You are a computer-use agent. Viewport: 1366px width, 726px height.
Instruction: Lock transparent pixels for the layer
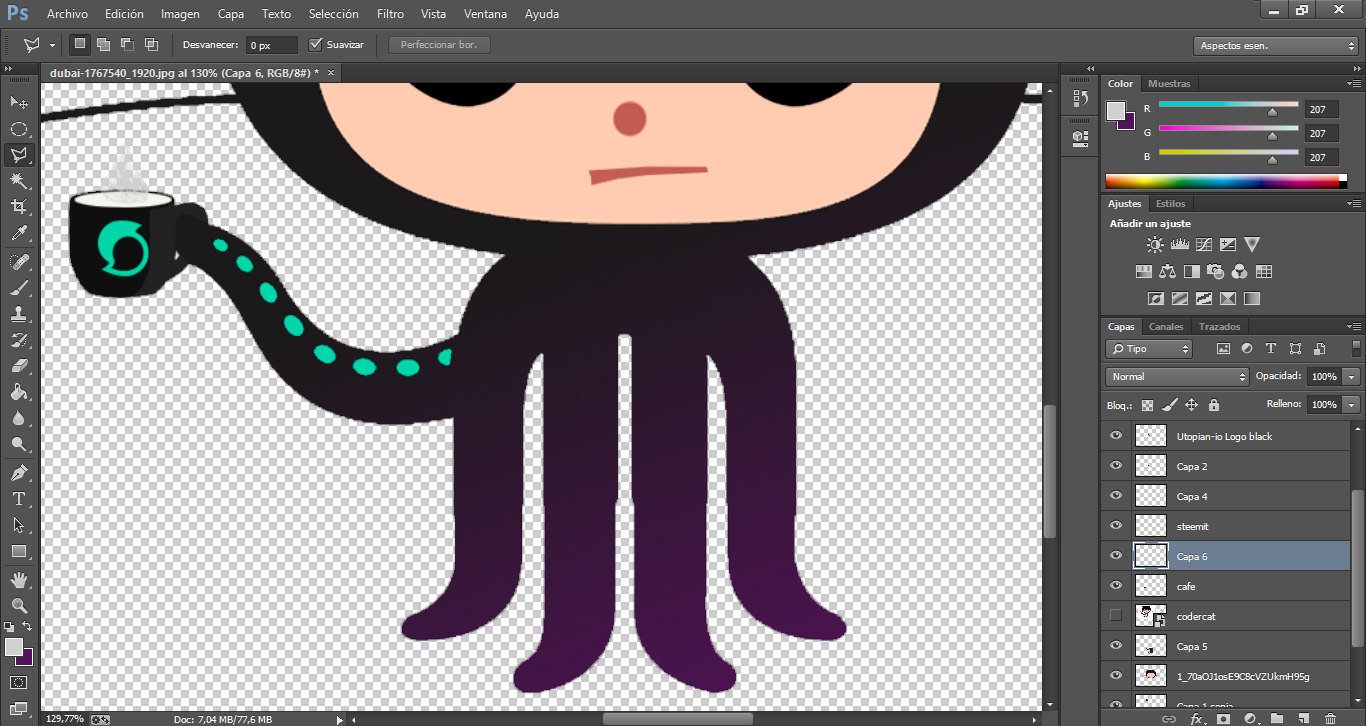point(1147,405)
